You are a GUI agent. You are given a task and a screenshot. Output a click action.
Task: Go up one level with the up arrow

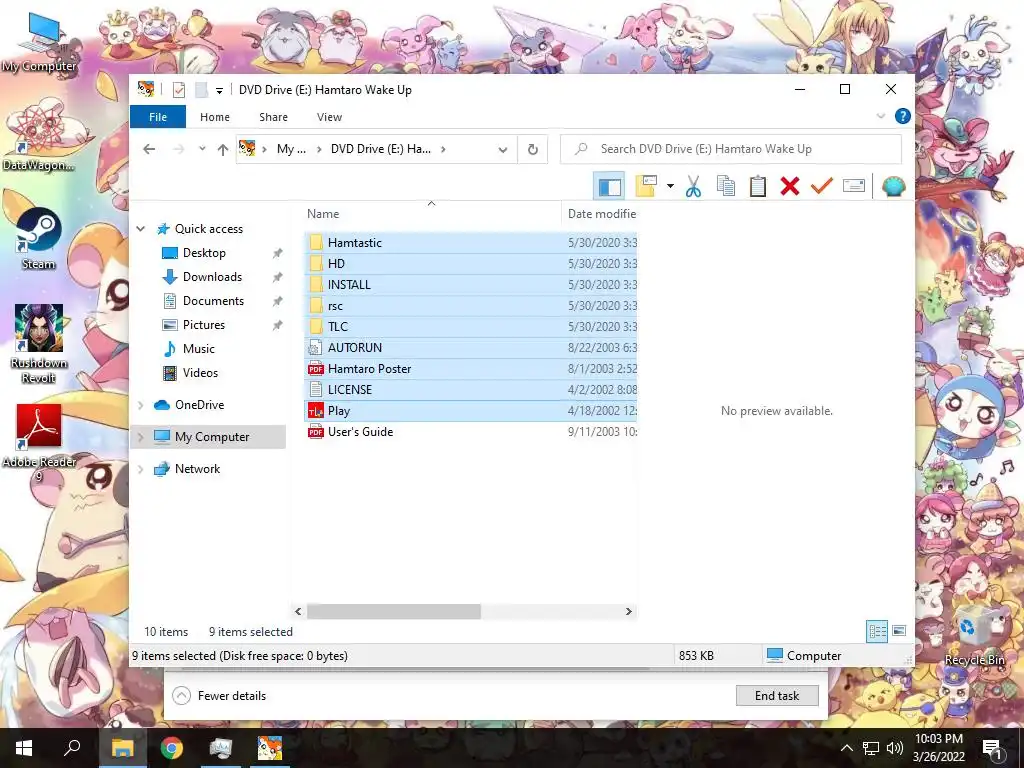point(223,150)
